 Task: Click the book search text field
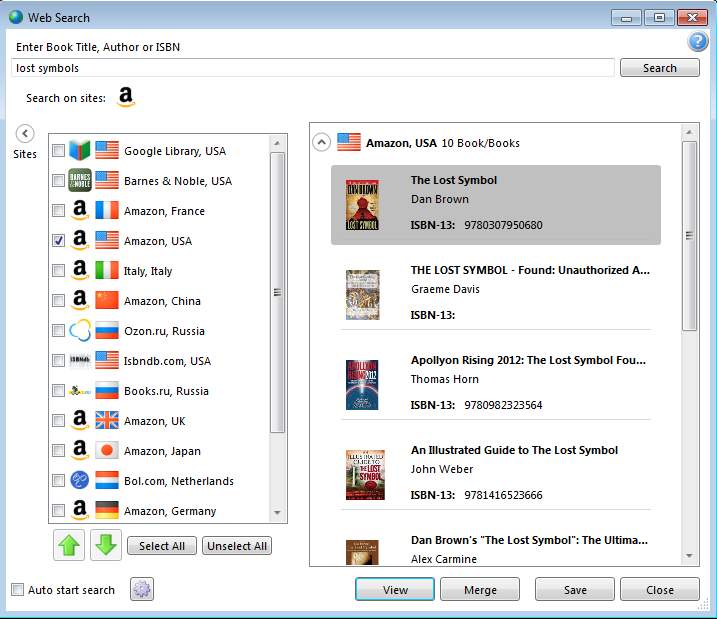tap(312, 68)
